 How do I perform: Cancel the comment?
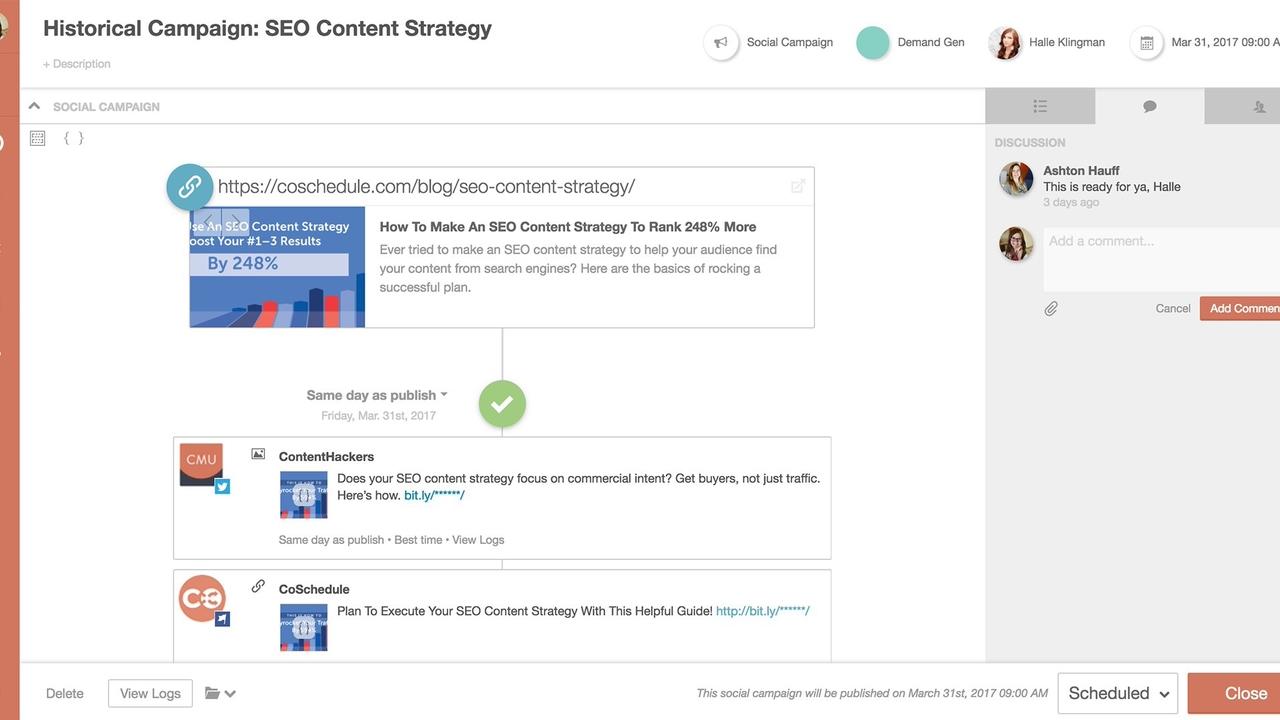click(1173, 309)
